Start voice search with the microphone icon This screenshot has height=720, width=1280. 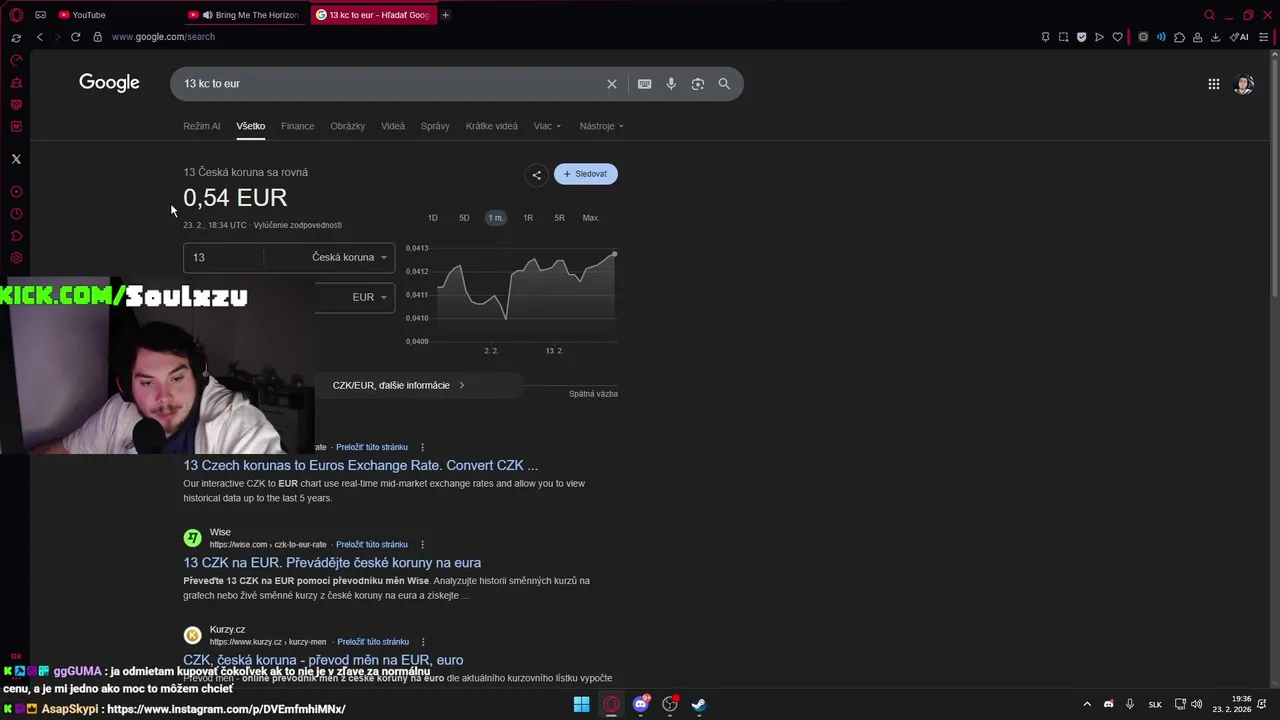pos(671,84)
